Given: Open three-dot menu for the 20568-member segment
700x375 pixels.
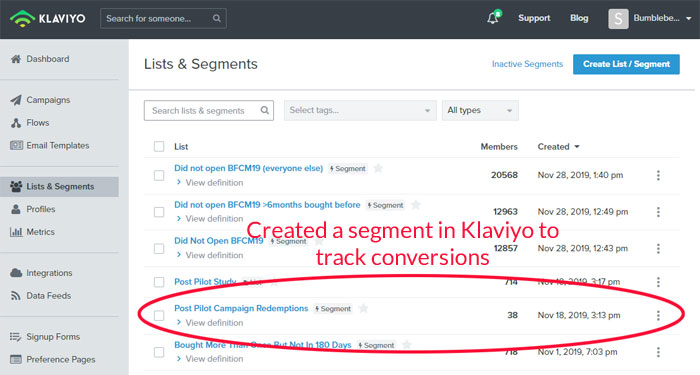Looking at the screenshot, I should pyautogui.click(x=658, y=175).
